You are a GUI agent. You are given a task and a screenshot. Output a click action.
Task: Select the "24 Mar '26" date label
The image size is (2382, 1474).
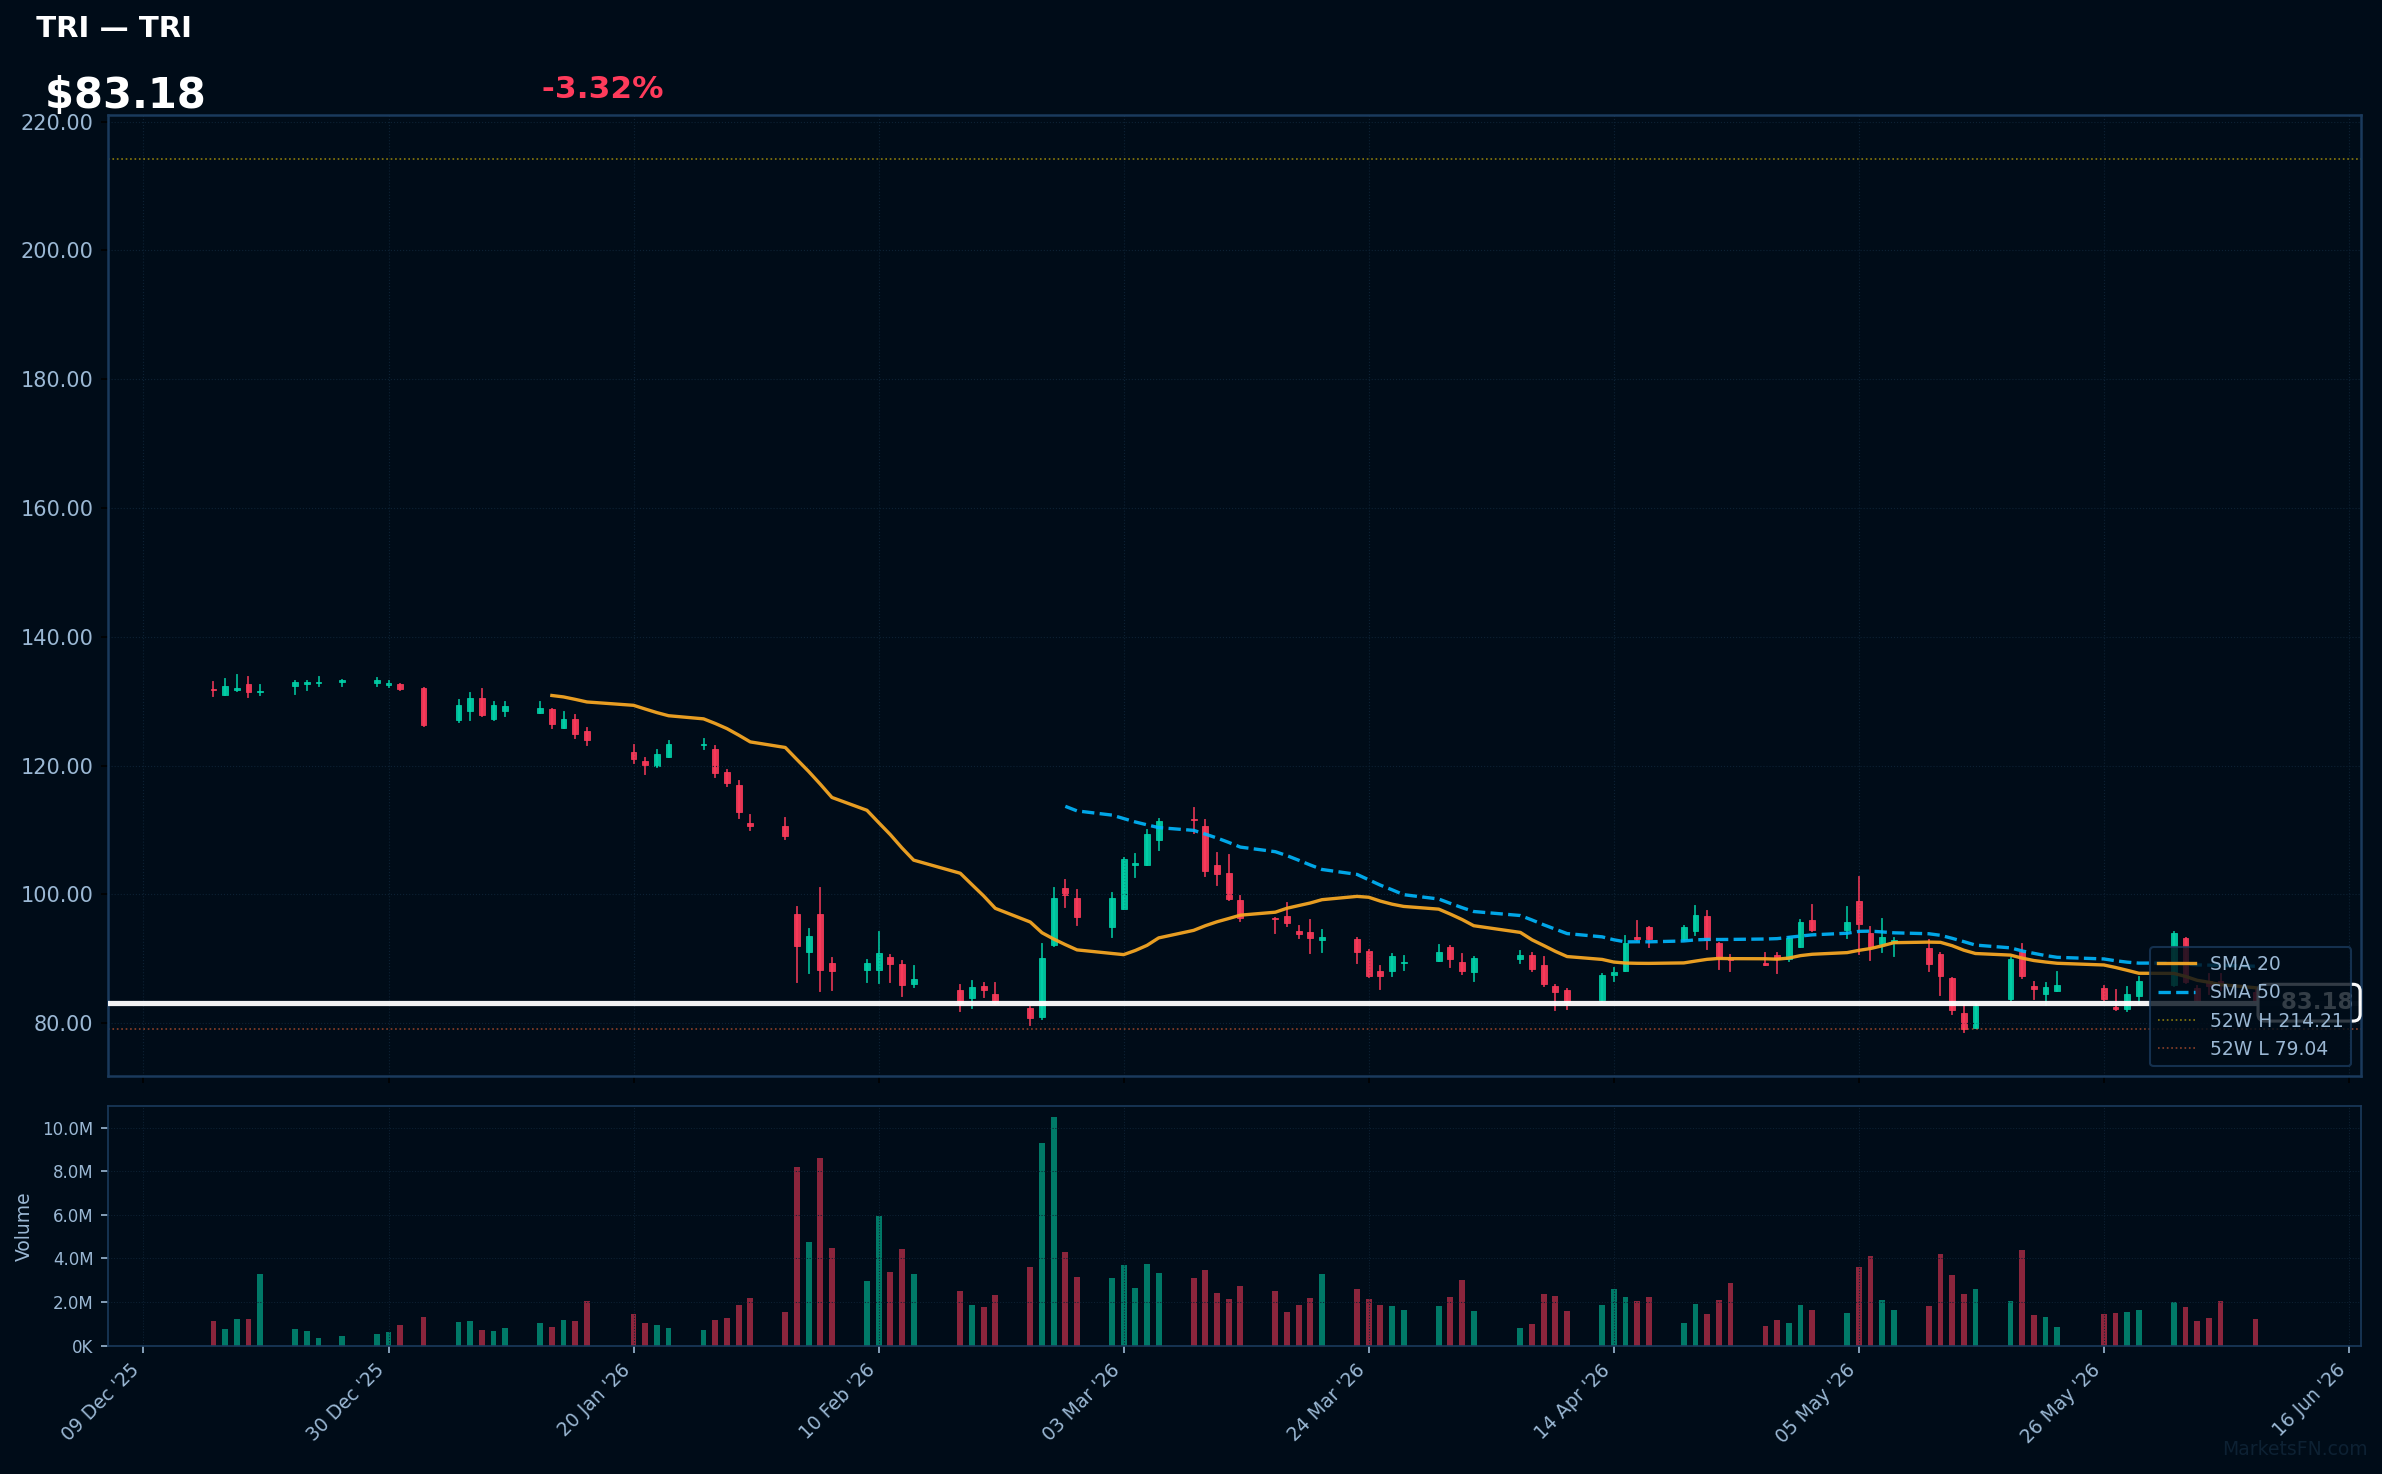pos(1325,1401)
